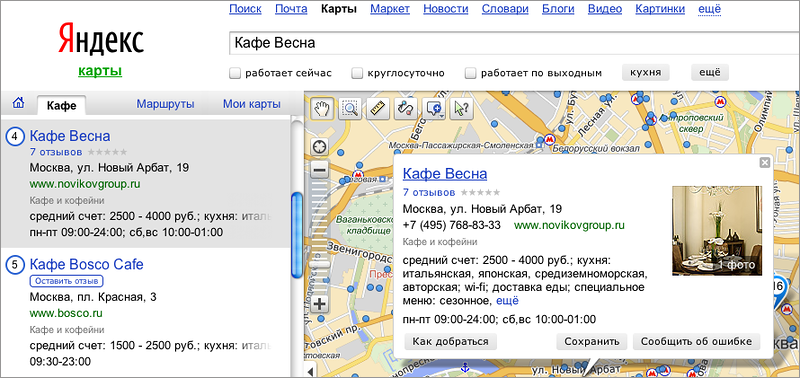The image size is (800, 378).
Task: Click Как добраться button
Action: click(451, 341)
